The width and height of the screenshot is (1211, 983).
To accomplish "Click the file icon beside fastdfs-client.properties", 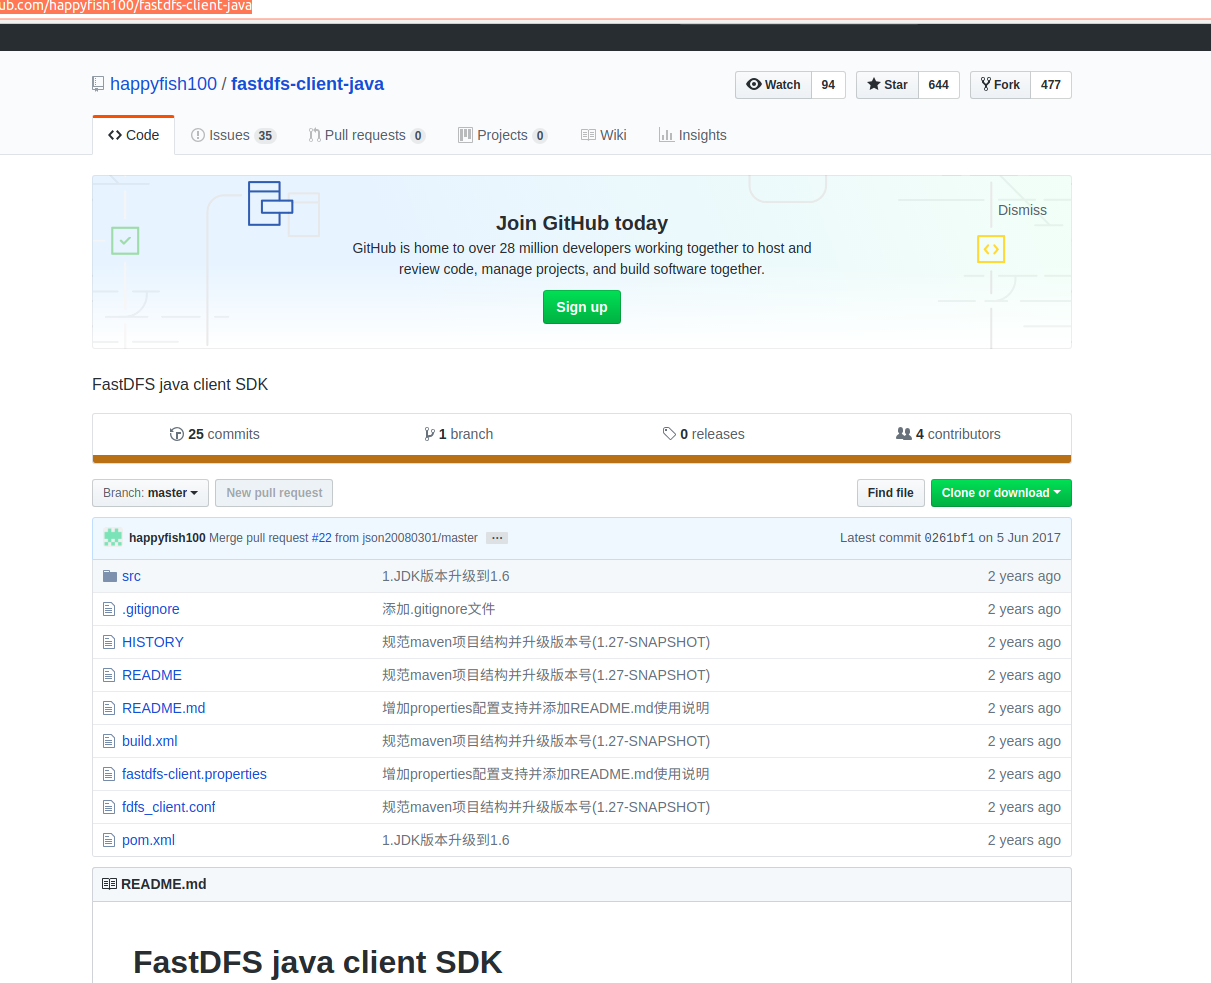I will [x=109, y=774].
